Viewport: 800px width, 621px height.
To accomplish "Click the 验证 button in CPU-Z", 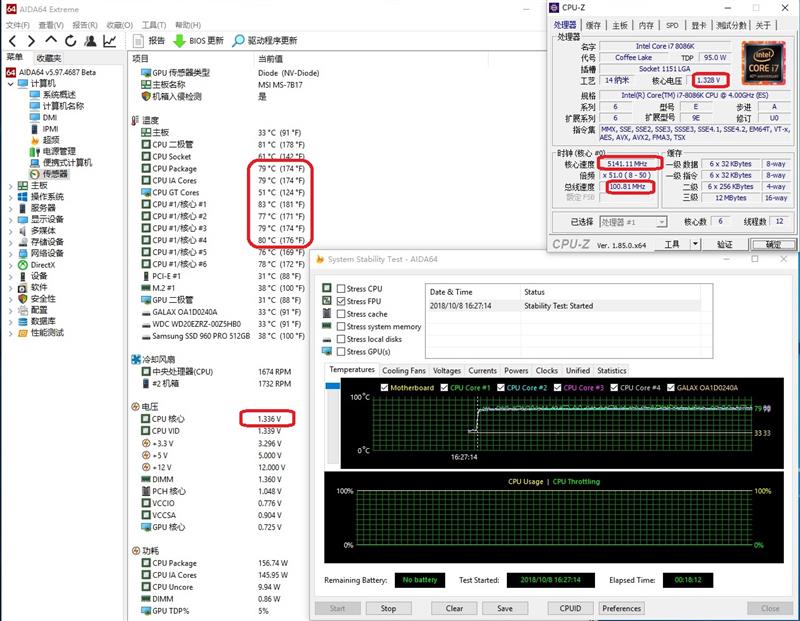I will click(x=724, y=244).
